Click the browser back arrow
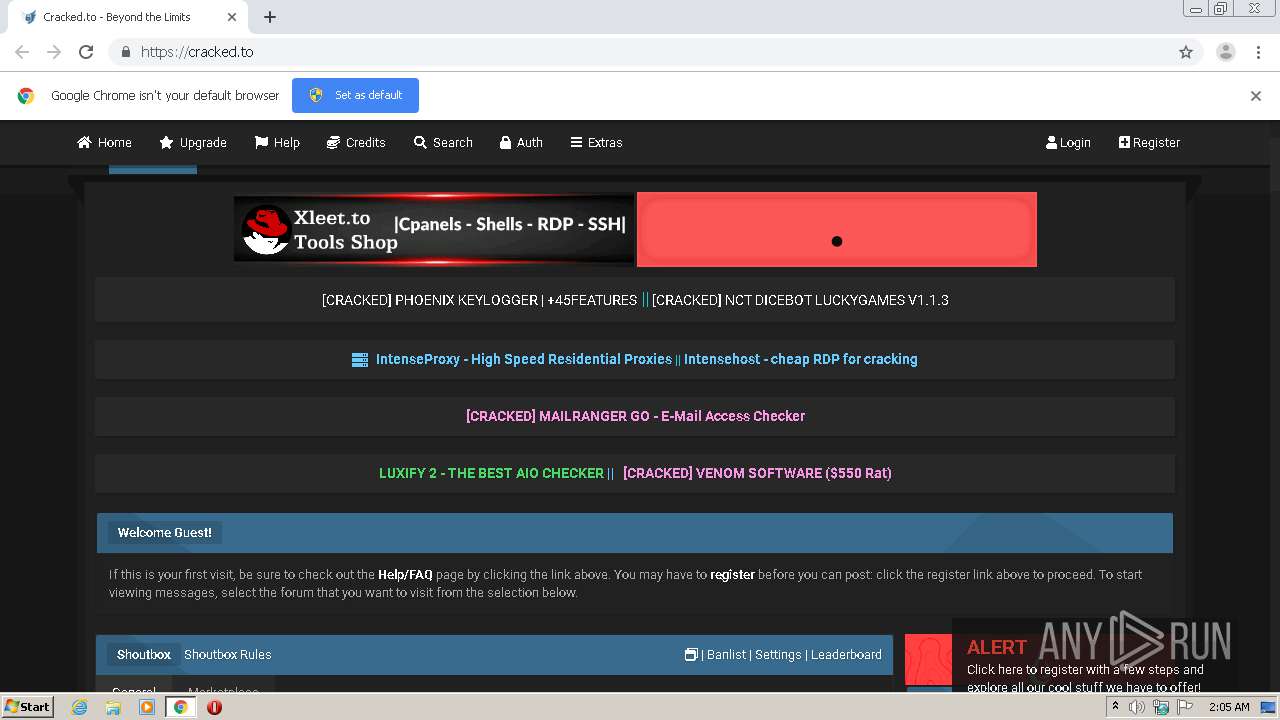The width and height of the screenshot is (1280, 720). tap(22, 52)
